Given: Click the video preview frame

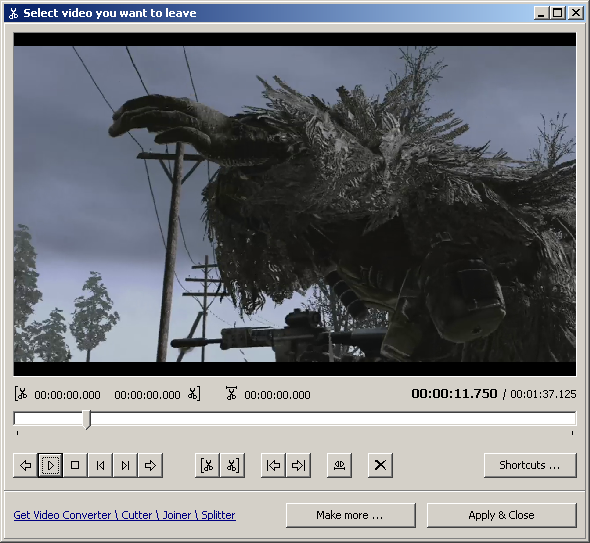Looking at the screenshot, I should (x=295, y=204).
